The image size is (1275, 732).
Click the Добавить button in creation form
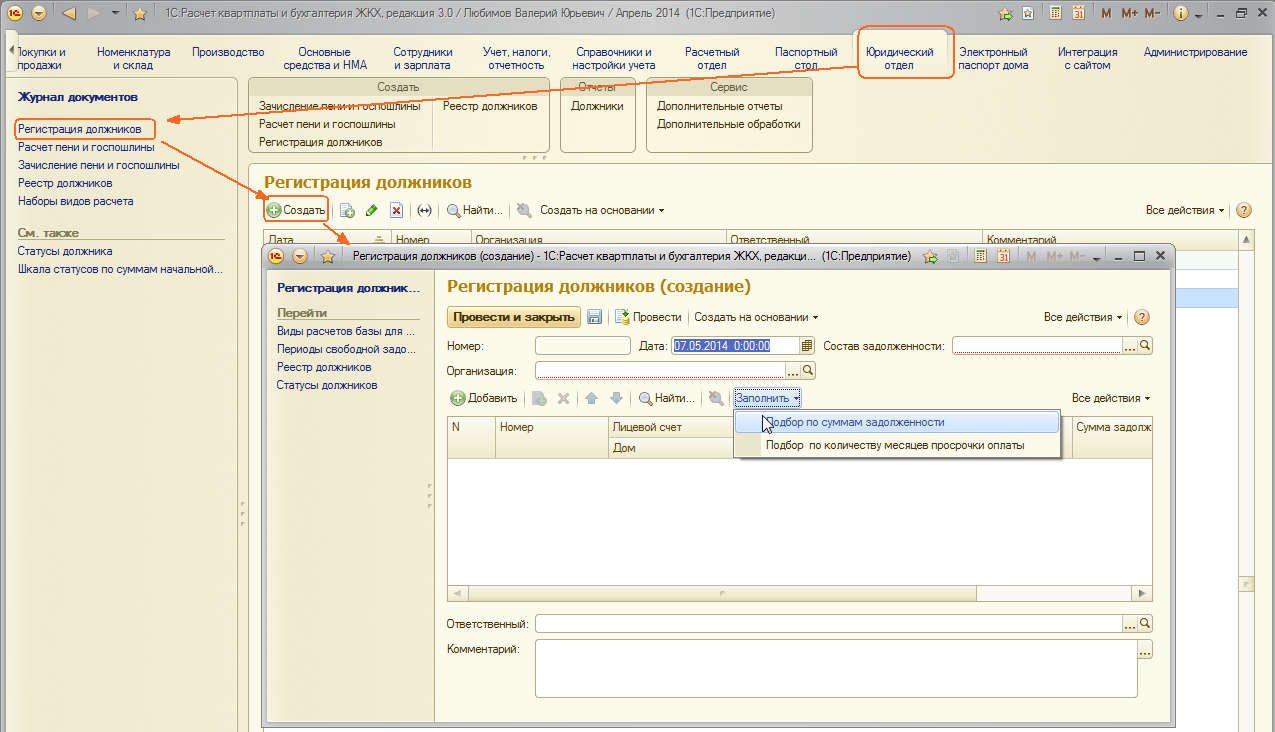click(x=485, y=398)
